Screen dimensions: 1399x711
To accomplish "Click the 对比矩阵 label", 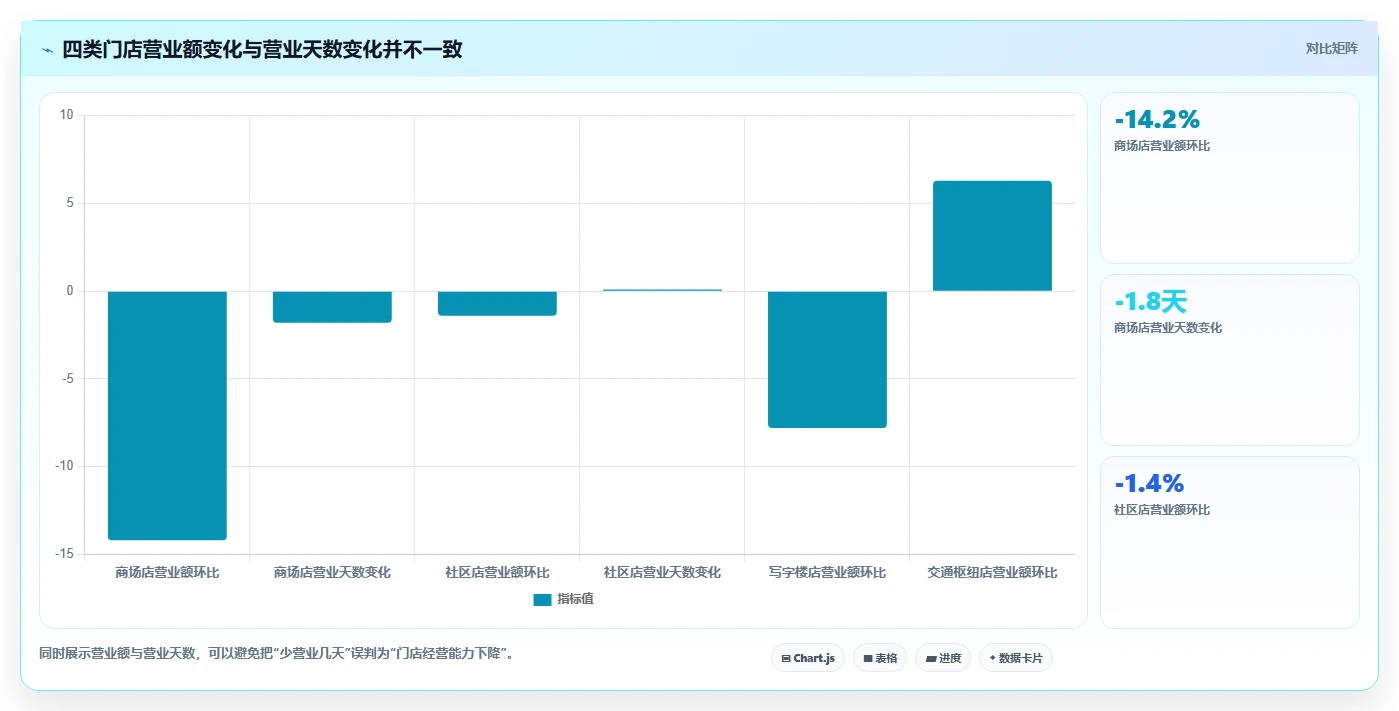I will tap(1332, 48).
